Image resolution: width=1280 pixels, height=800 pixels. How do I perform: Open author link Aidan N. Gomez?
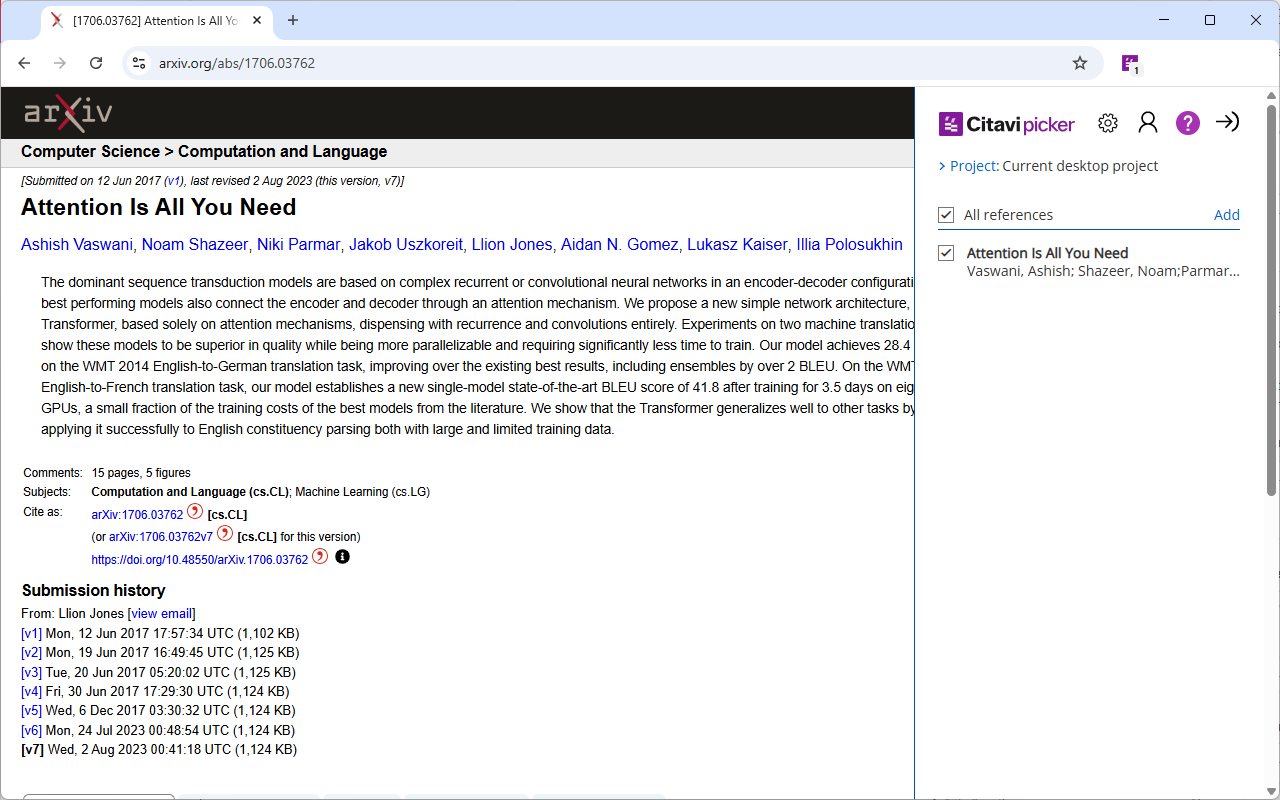tap(620, 244)
